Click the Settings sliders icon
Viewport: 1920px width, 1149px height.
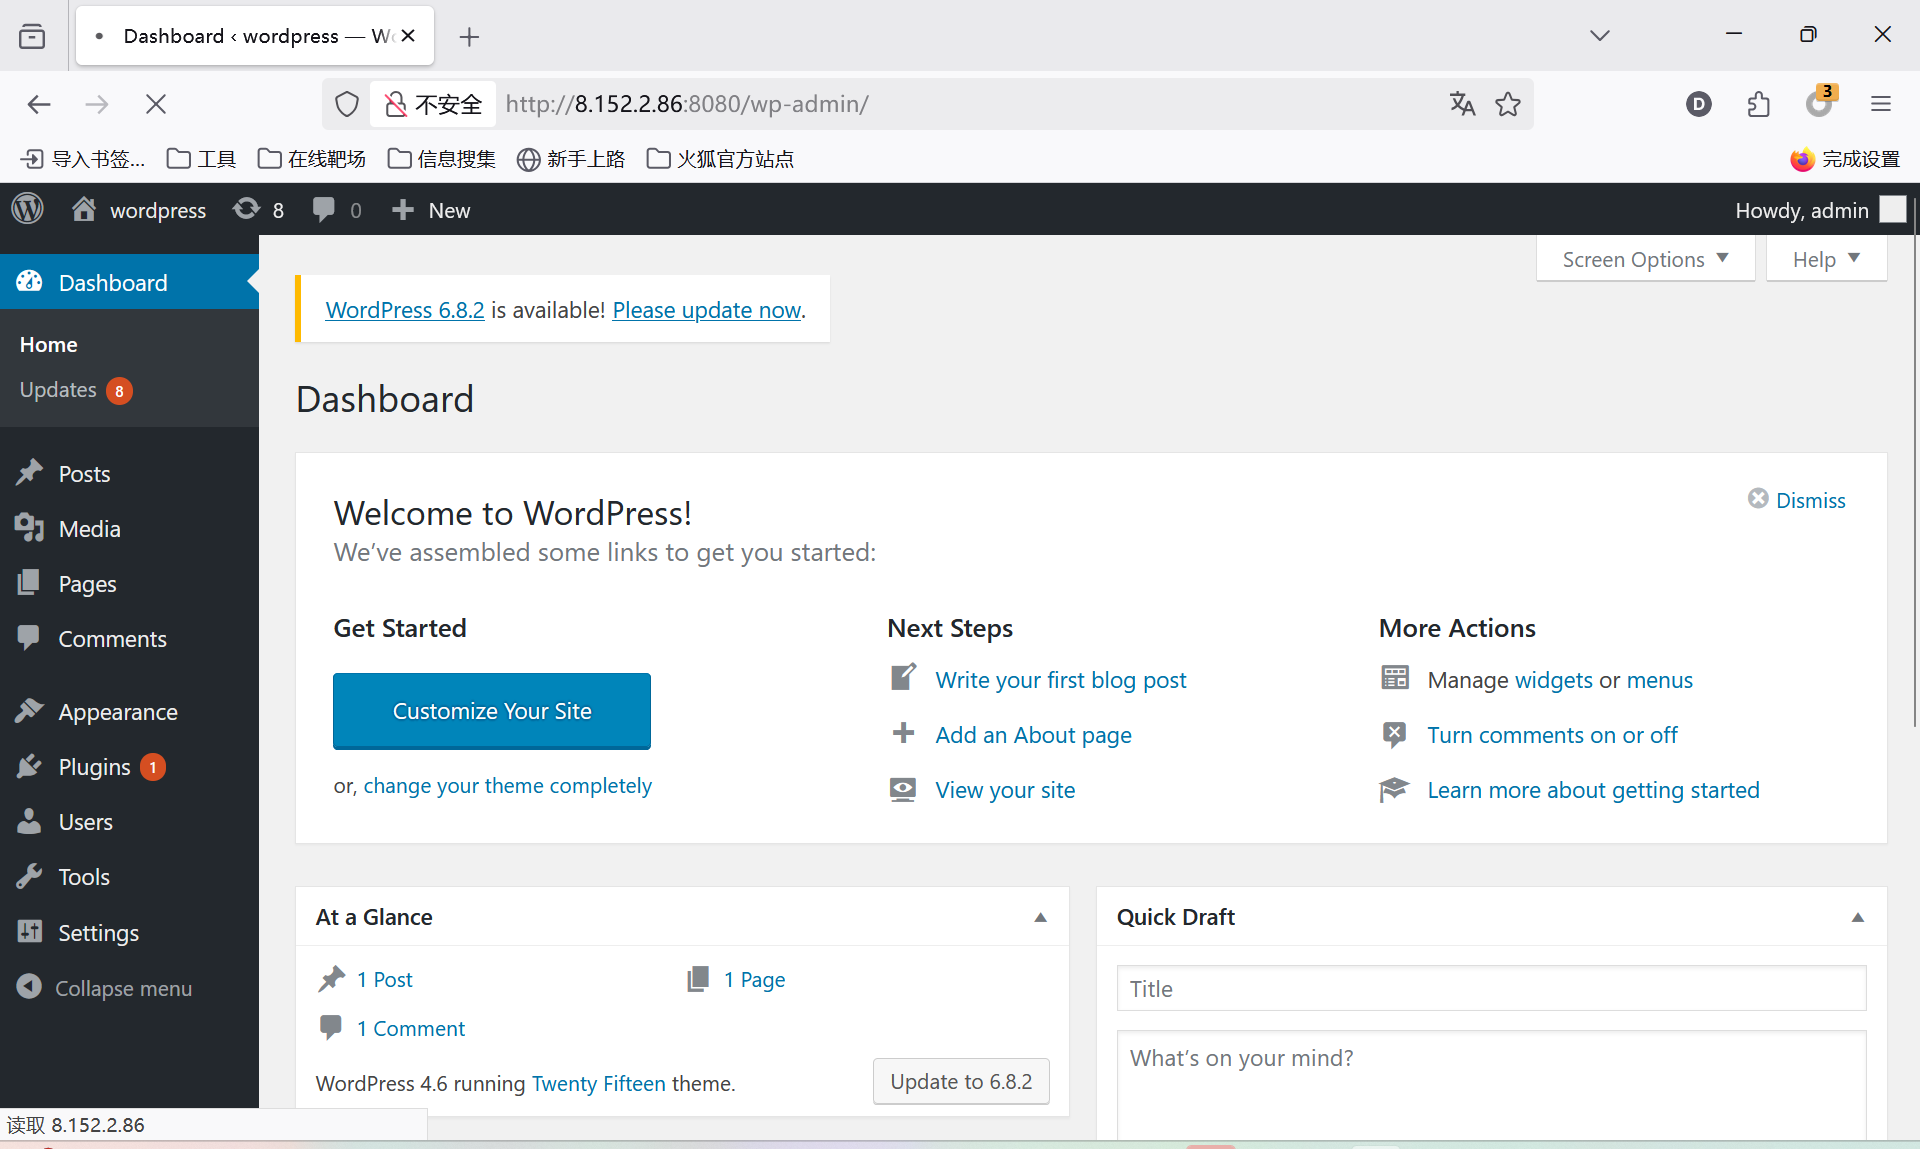click(30, 931)
